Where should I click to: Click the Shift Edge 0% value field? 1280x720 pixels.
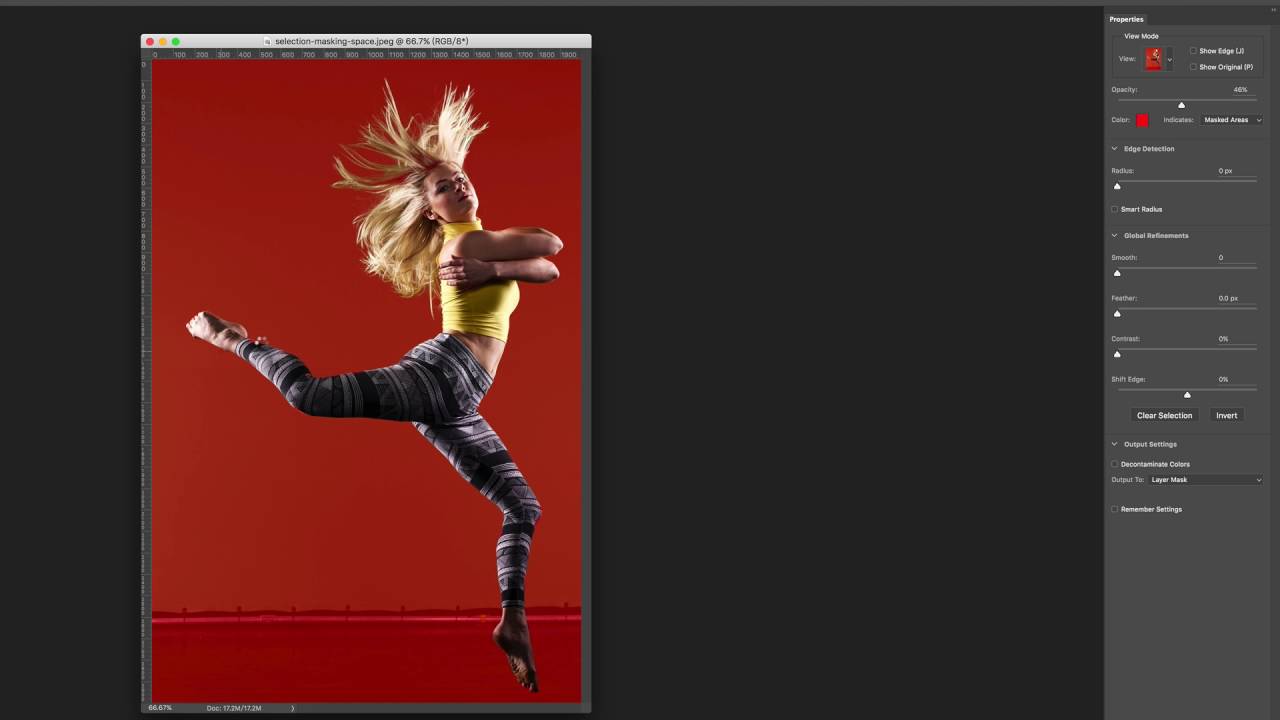pos(1235,380)
